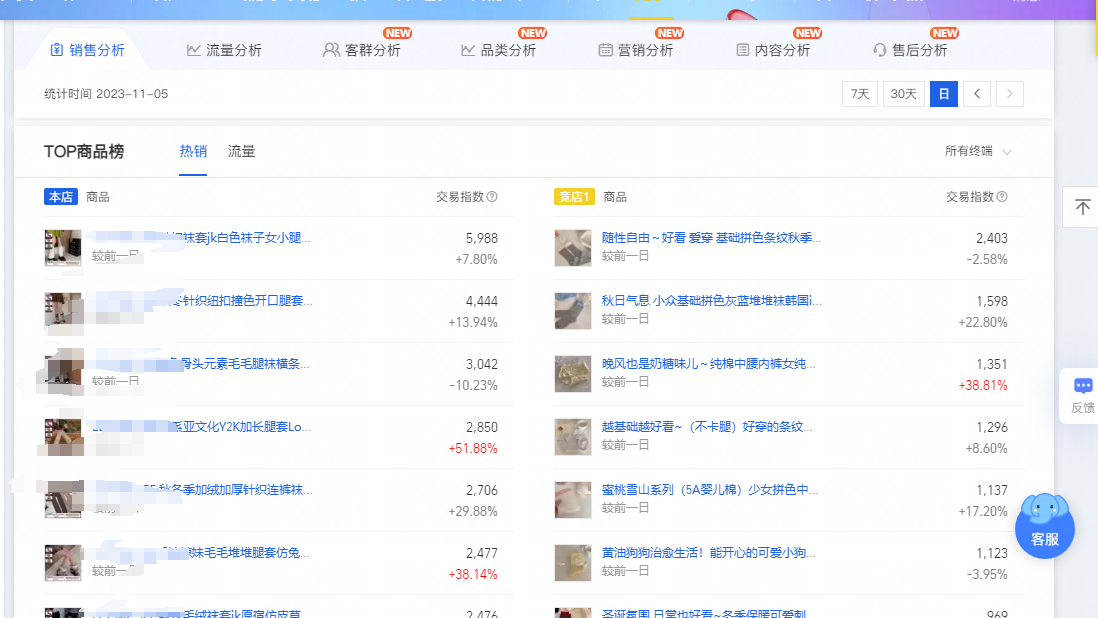Open competitor product 晚风也是奶糖味儿

708,364
